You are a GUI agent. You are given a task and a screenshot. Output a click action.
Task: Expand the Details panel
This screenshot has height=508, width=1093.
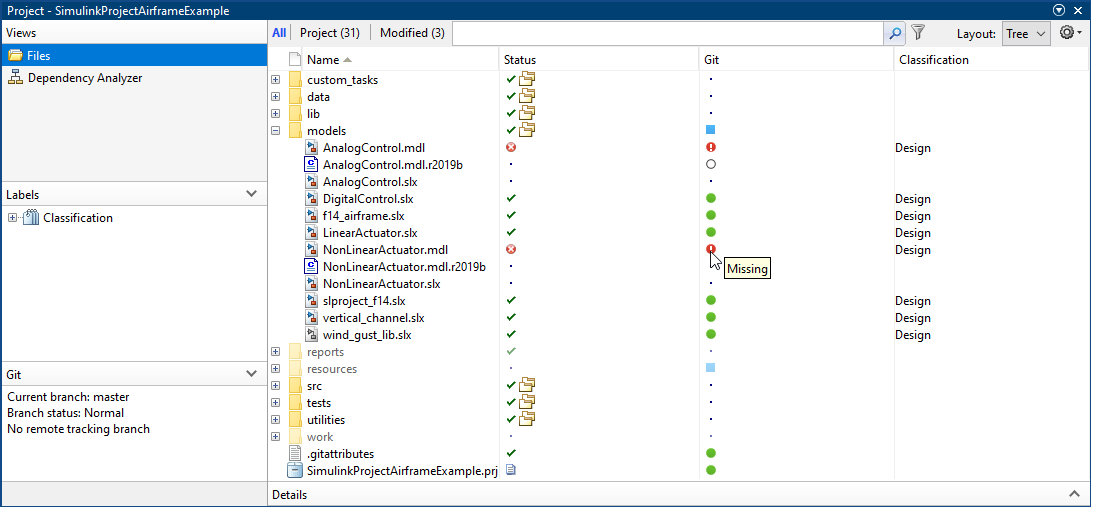pyautogui.click(x=1074, y=494)
